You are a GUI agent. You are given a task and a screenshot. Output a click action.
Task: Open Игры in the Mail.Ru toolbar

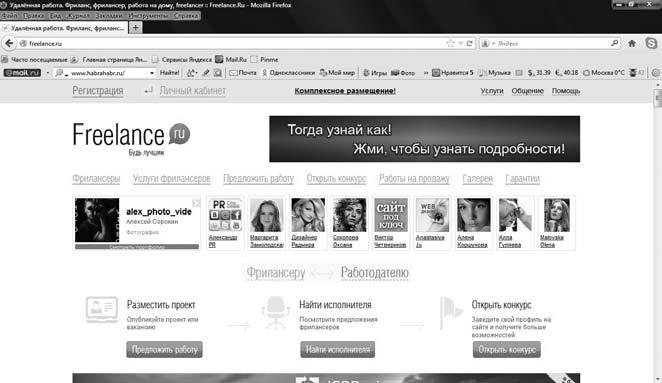coord(375,73)
